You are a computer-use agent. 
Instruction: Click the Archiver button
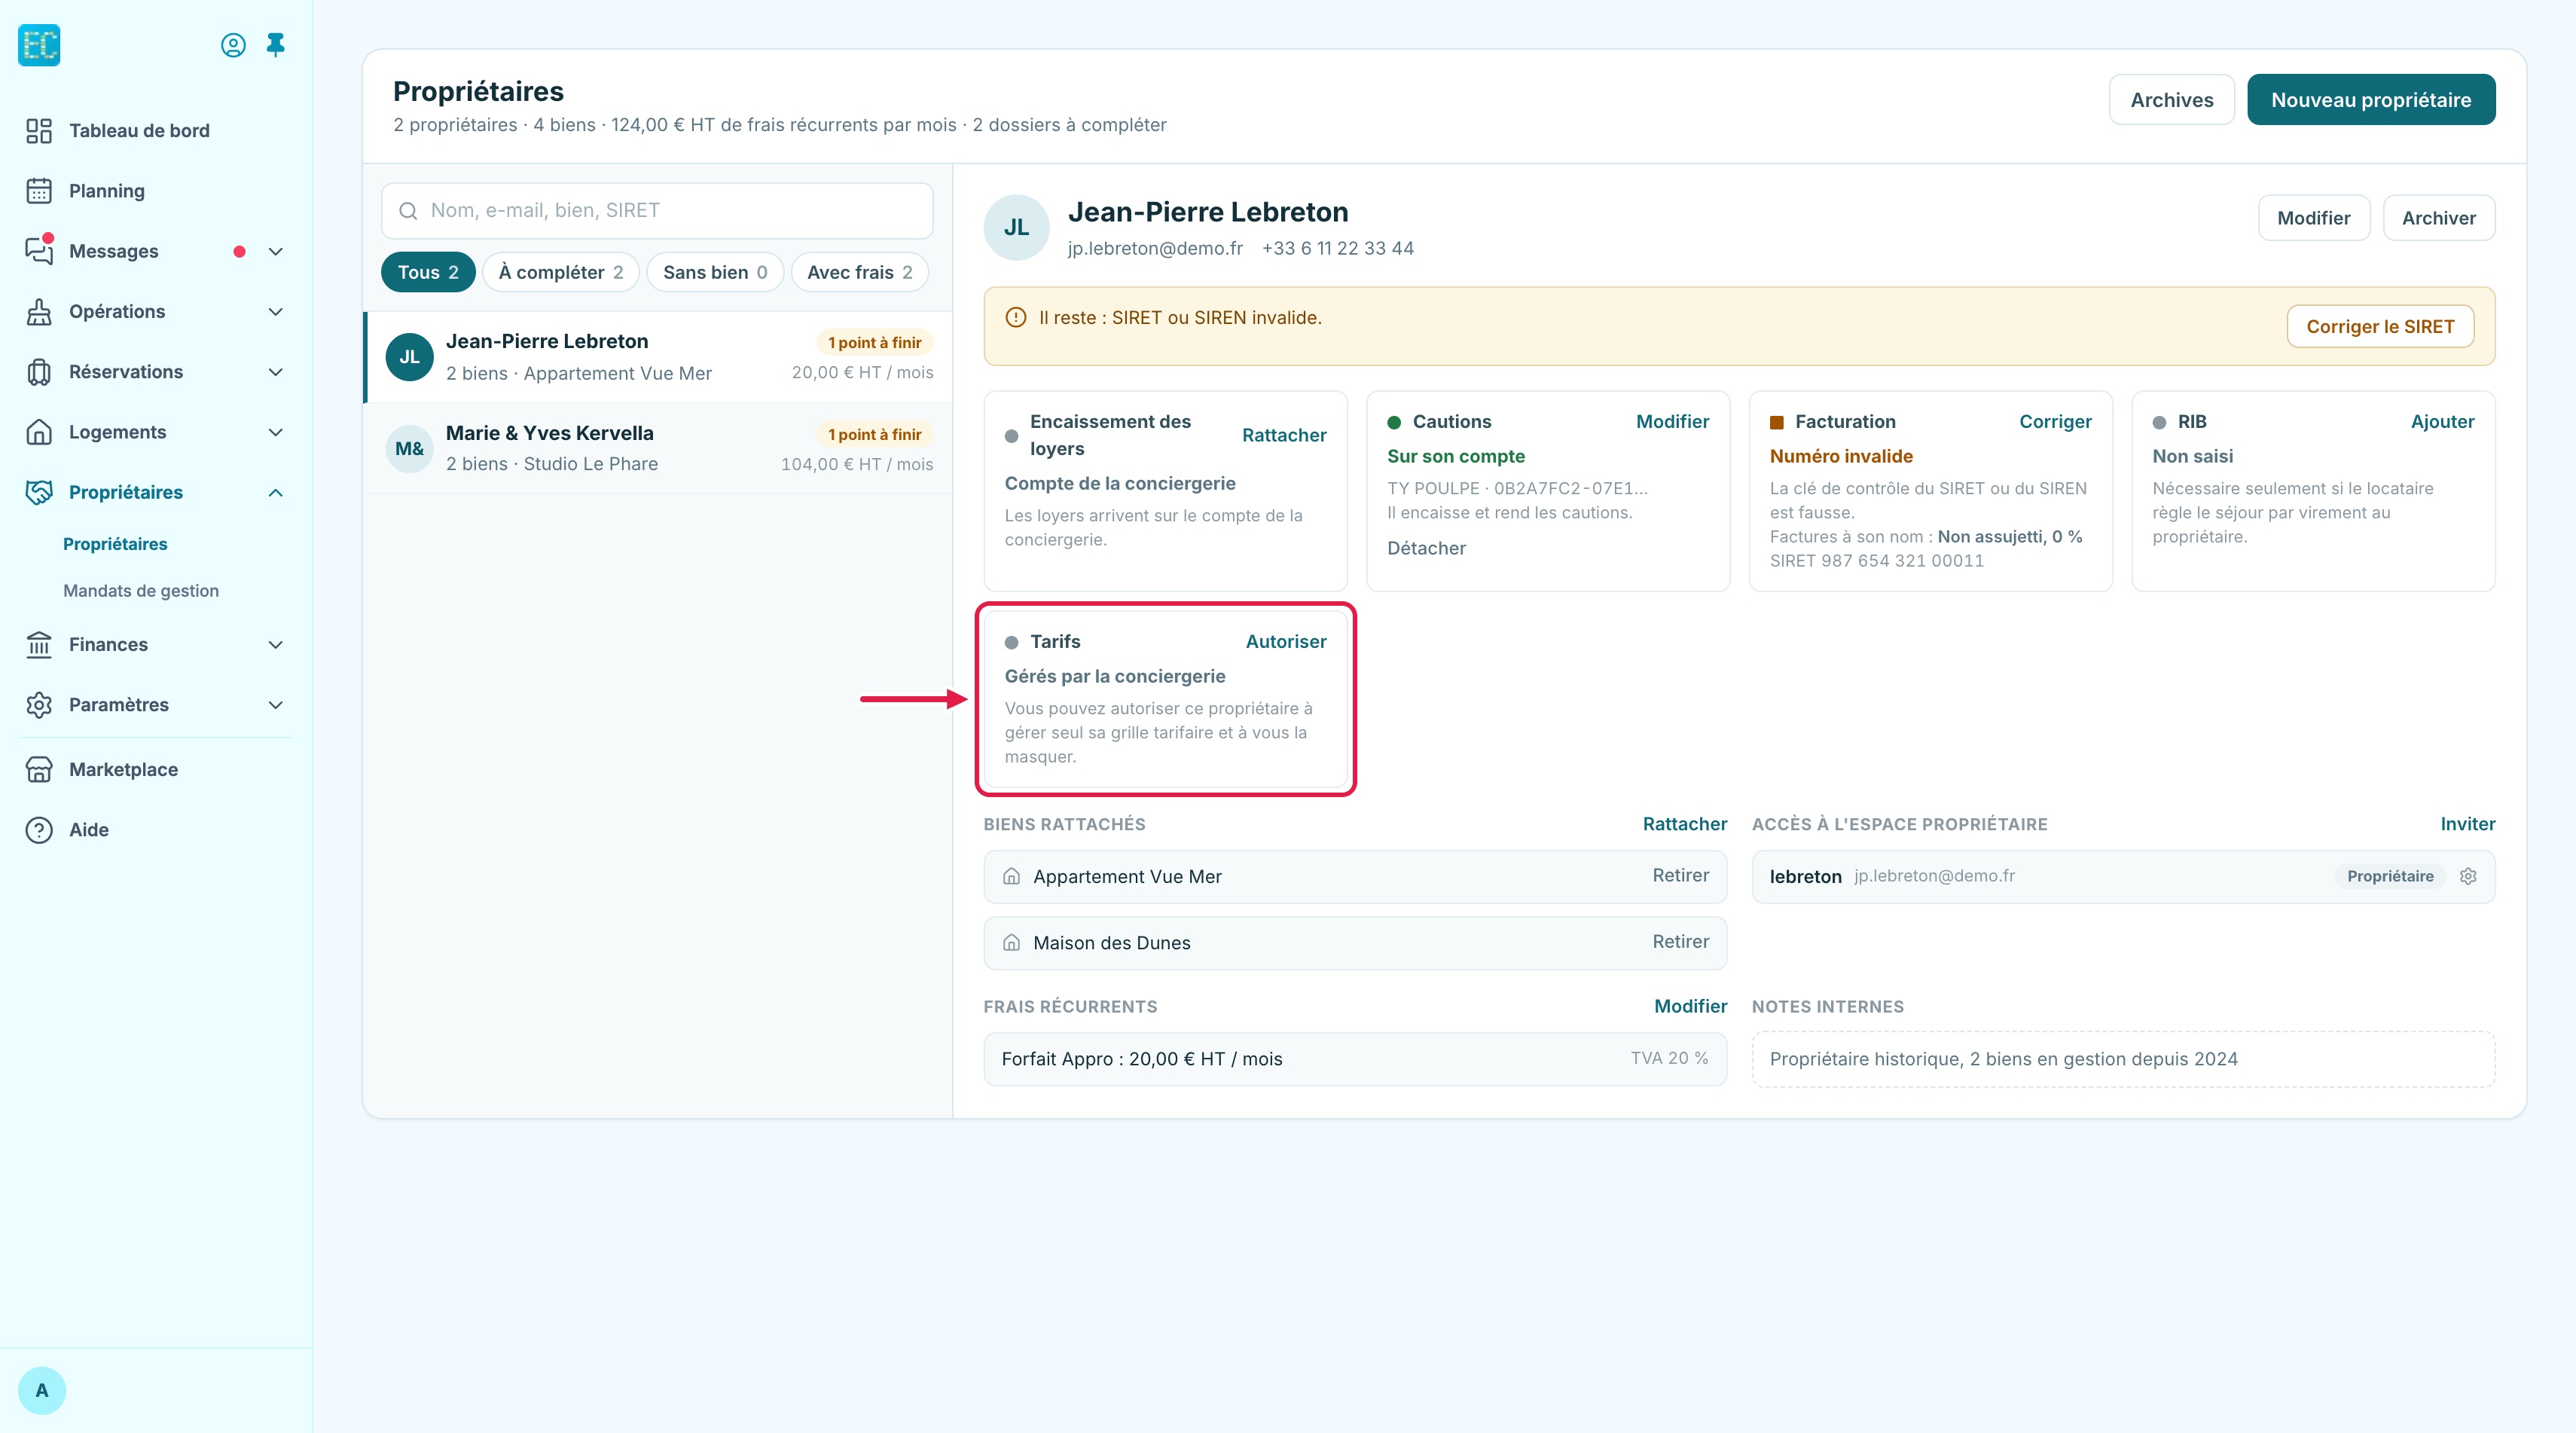(2439, 218)
